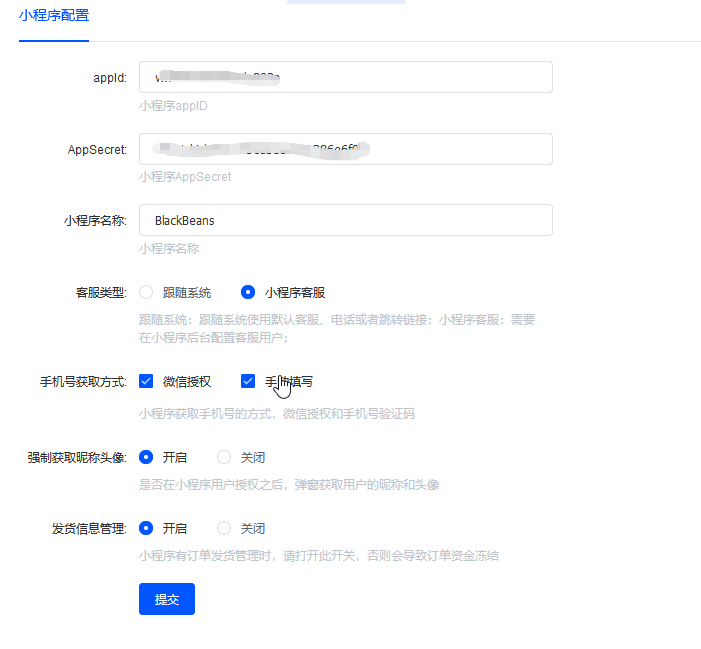The height and width of the screenshot is (649, 701).
Task: Select the 跟随系统 radio option
Action: [x=146, y=293]
